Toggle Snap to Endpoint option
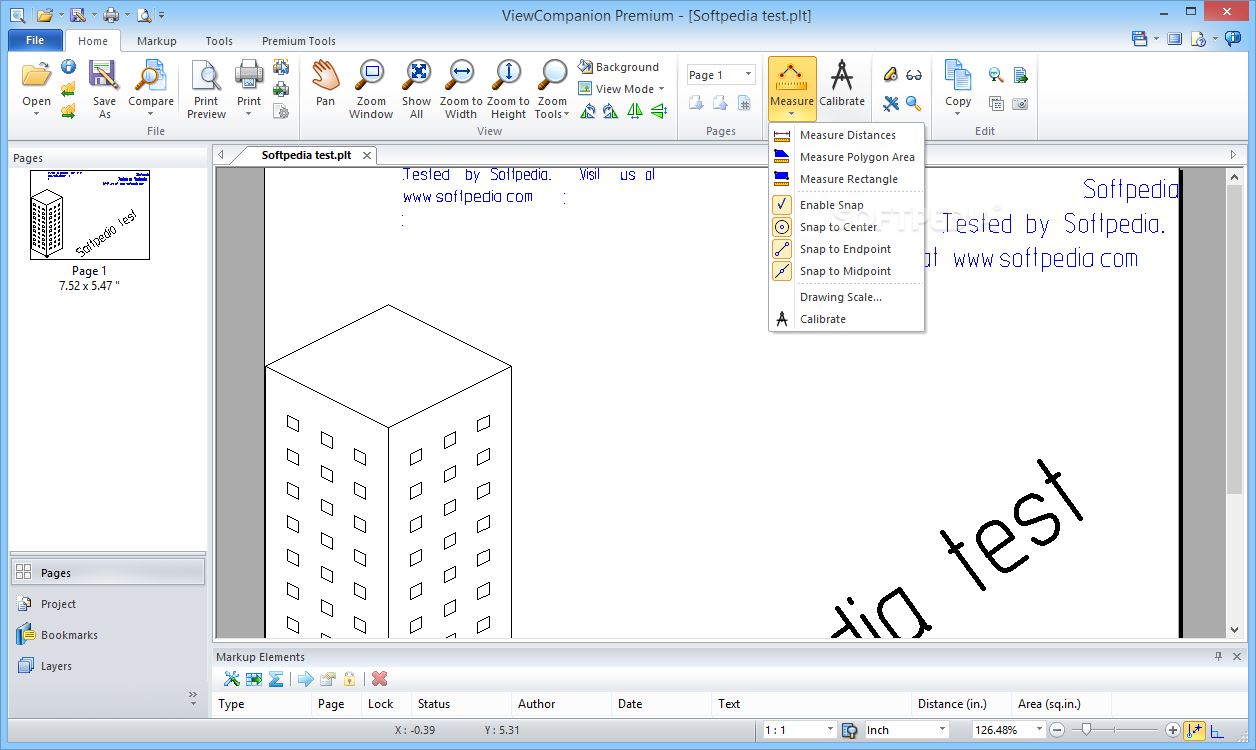1256x750 pixels. point(782,249)
